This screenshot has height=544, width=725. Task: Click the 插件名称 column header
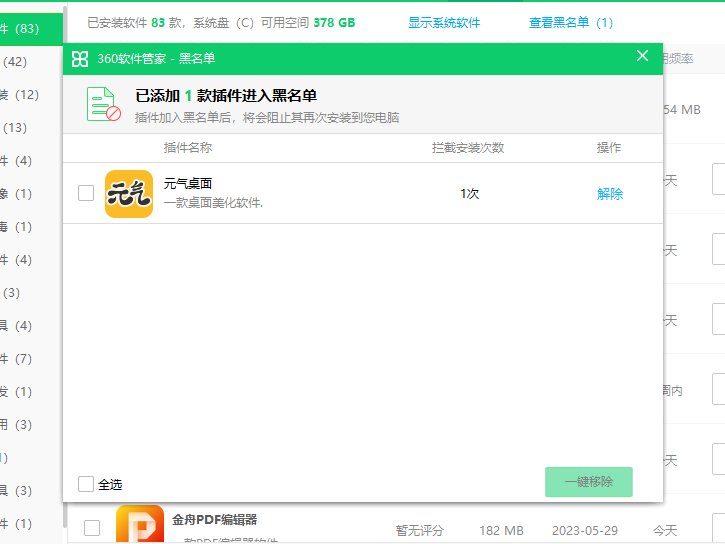pos(188,148)
